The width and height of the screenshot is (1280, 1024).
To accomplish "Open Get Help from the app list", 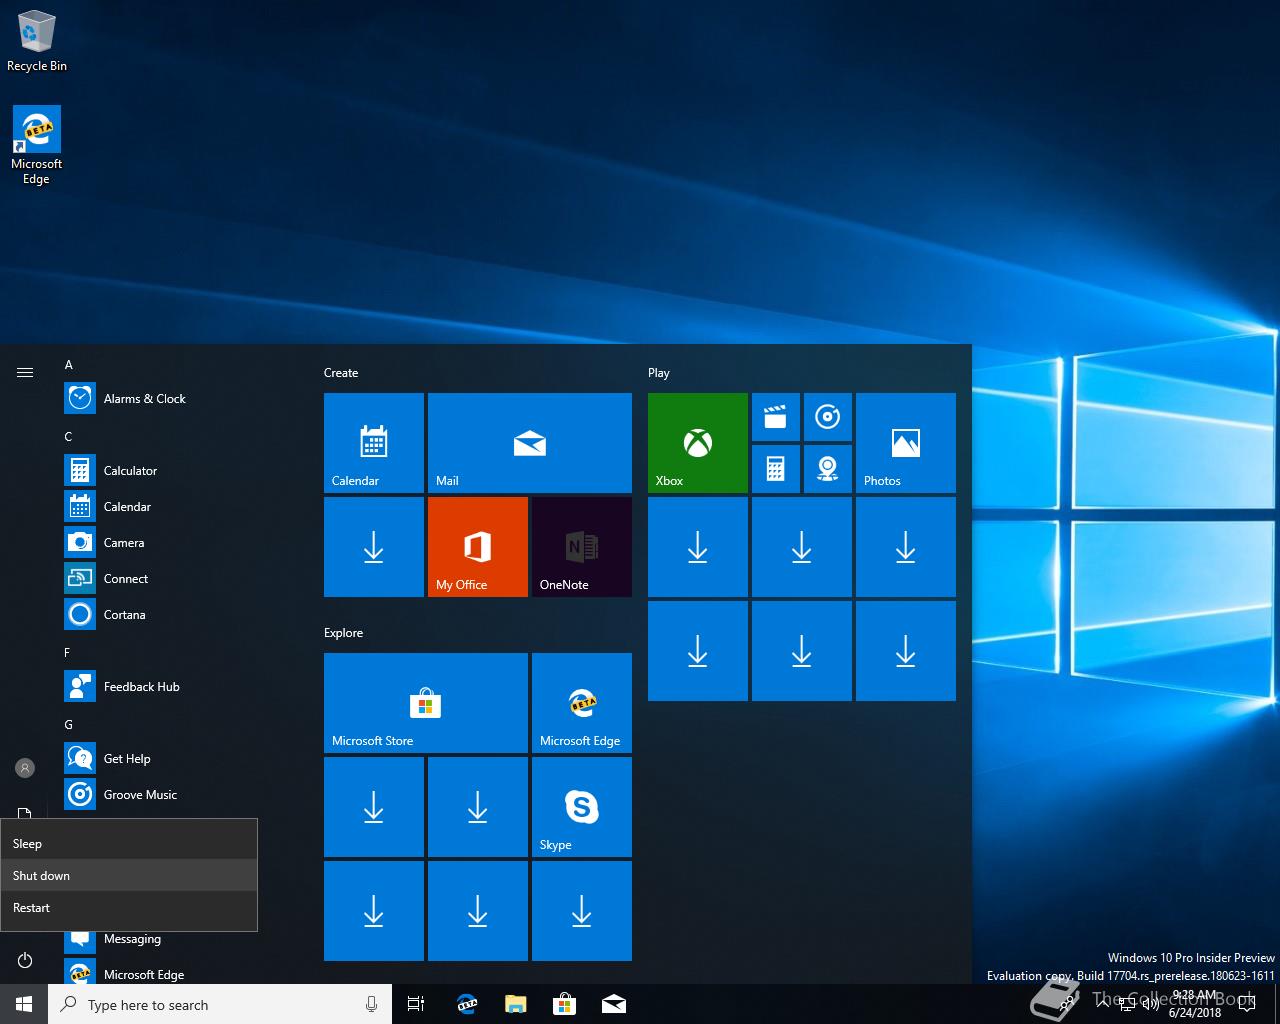I will pyautogui.click(x=180, y=758).
